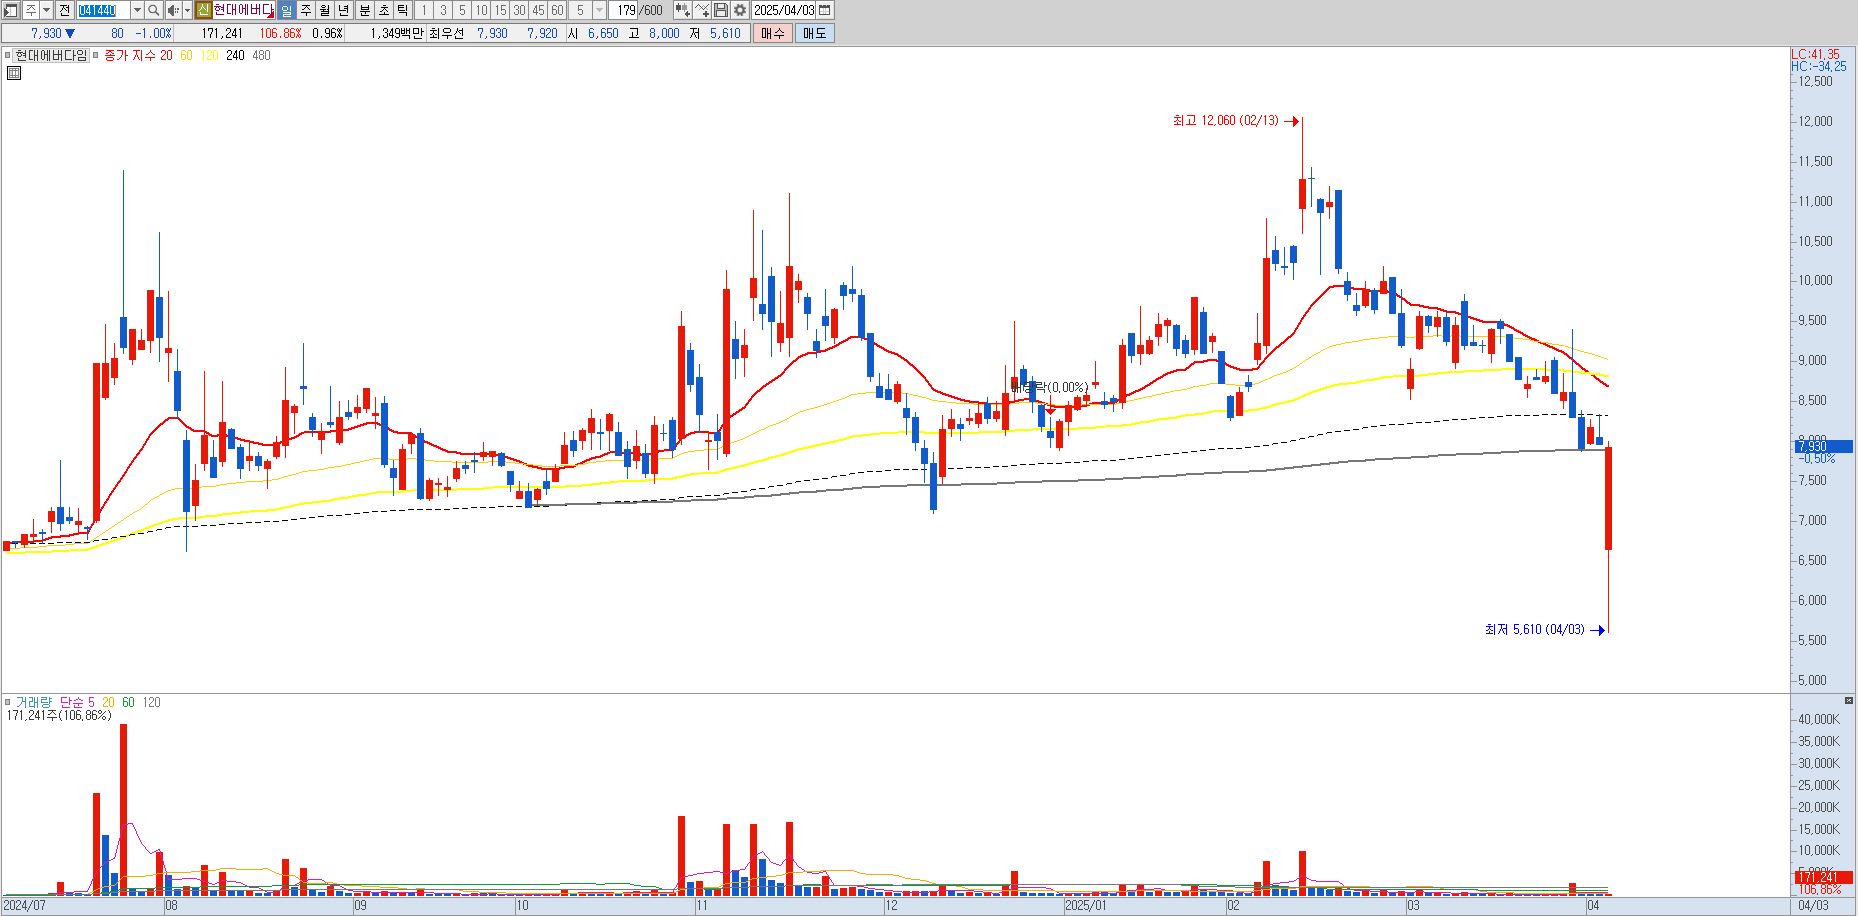Click the add indicator icon with candlestick bars

point(683,10)
